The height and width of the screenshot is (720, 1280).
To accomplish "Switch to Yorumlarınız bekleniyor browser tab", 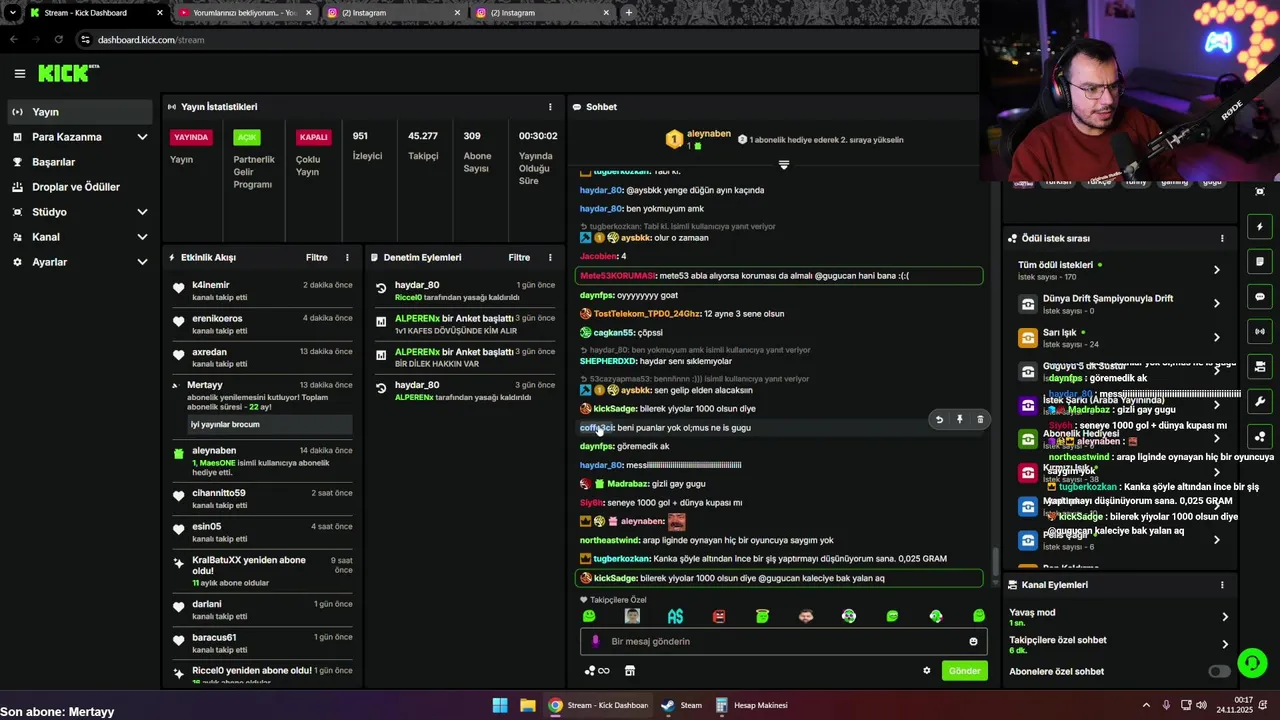I will point(245,13).
